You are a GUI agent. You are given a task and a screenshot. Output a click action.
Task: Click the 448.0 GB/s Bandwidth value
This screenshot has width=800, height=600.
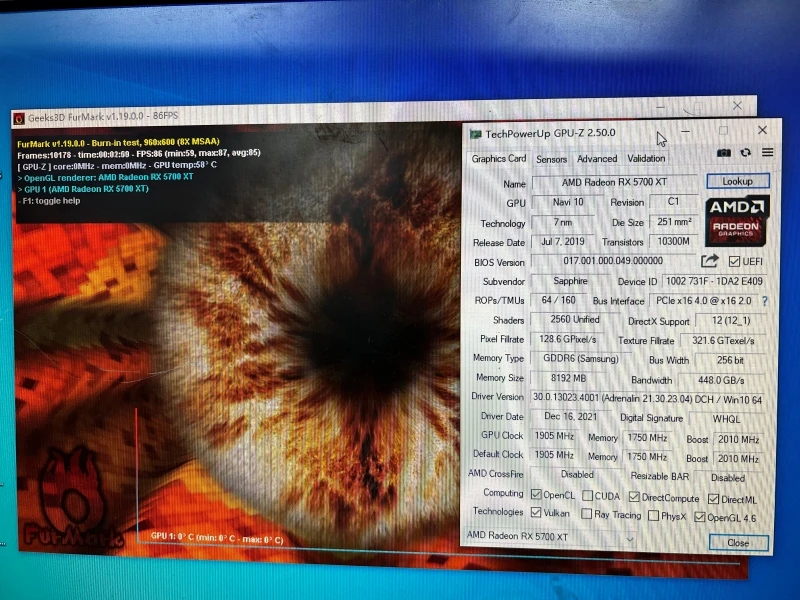click(720, 381)
